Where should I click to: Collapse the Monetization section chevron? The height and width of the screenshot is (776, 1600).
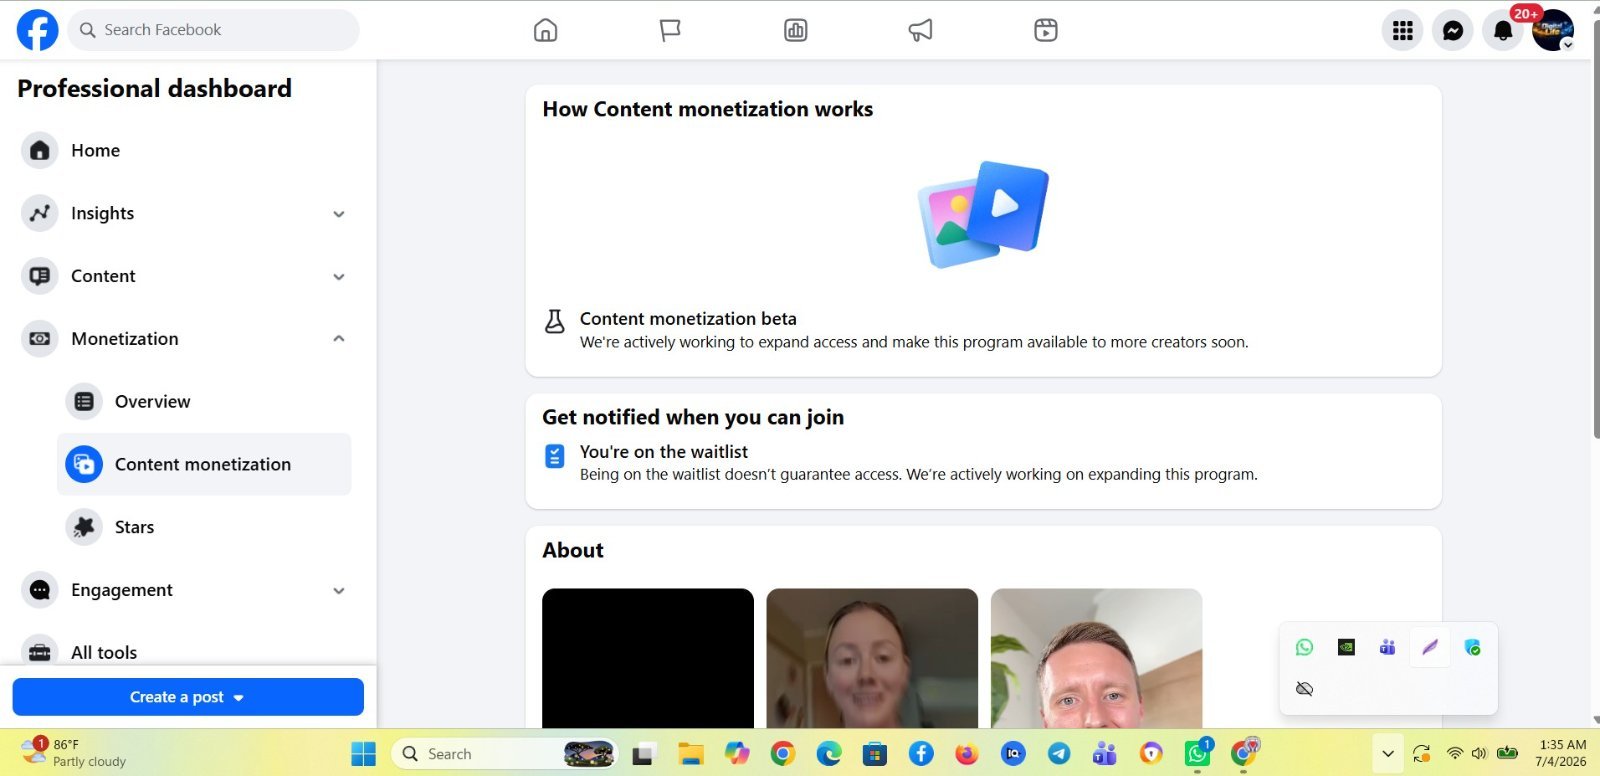click(x=339, y=339)
